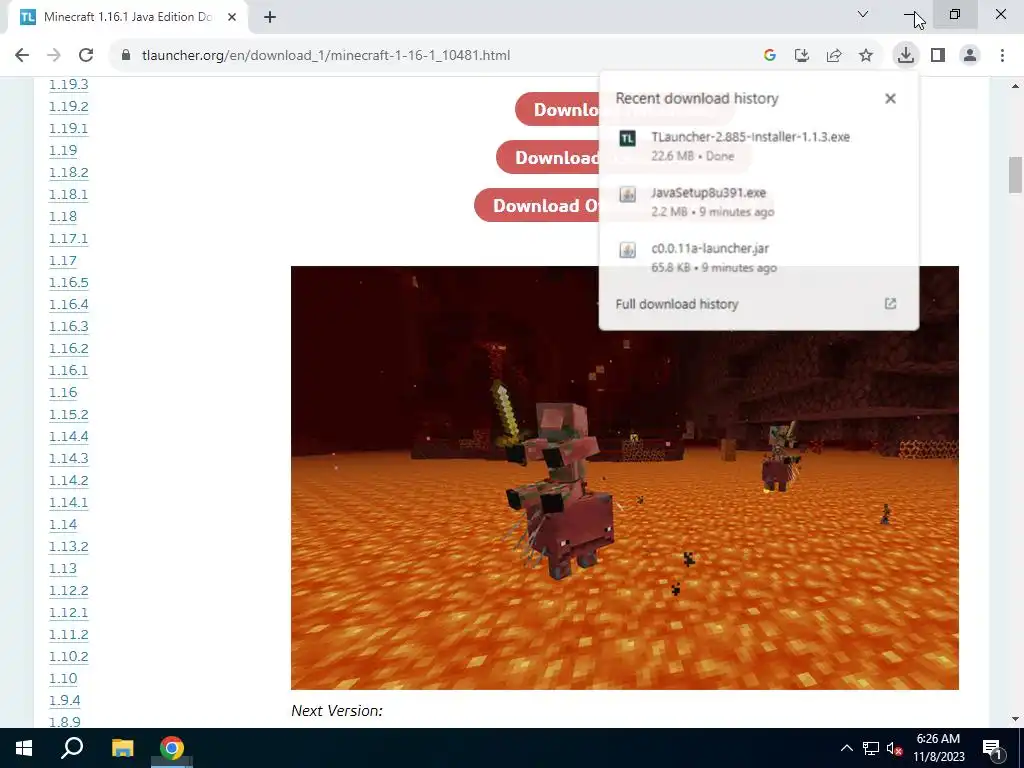This screenshot has height=768, width=1024.
Task: Click the external link icon beside Full download history
Action: (x=890, y=304)
